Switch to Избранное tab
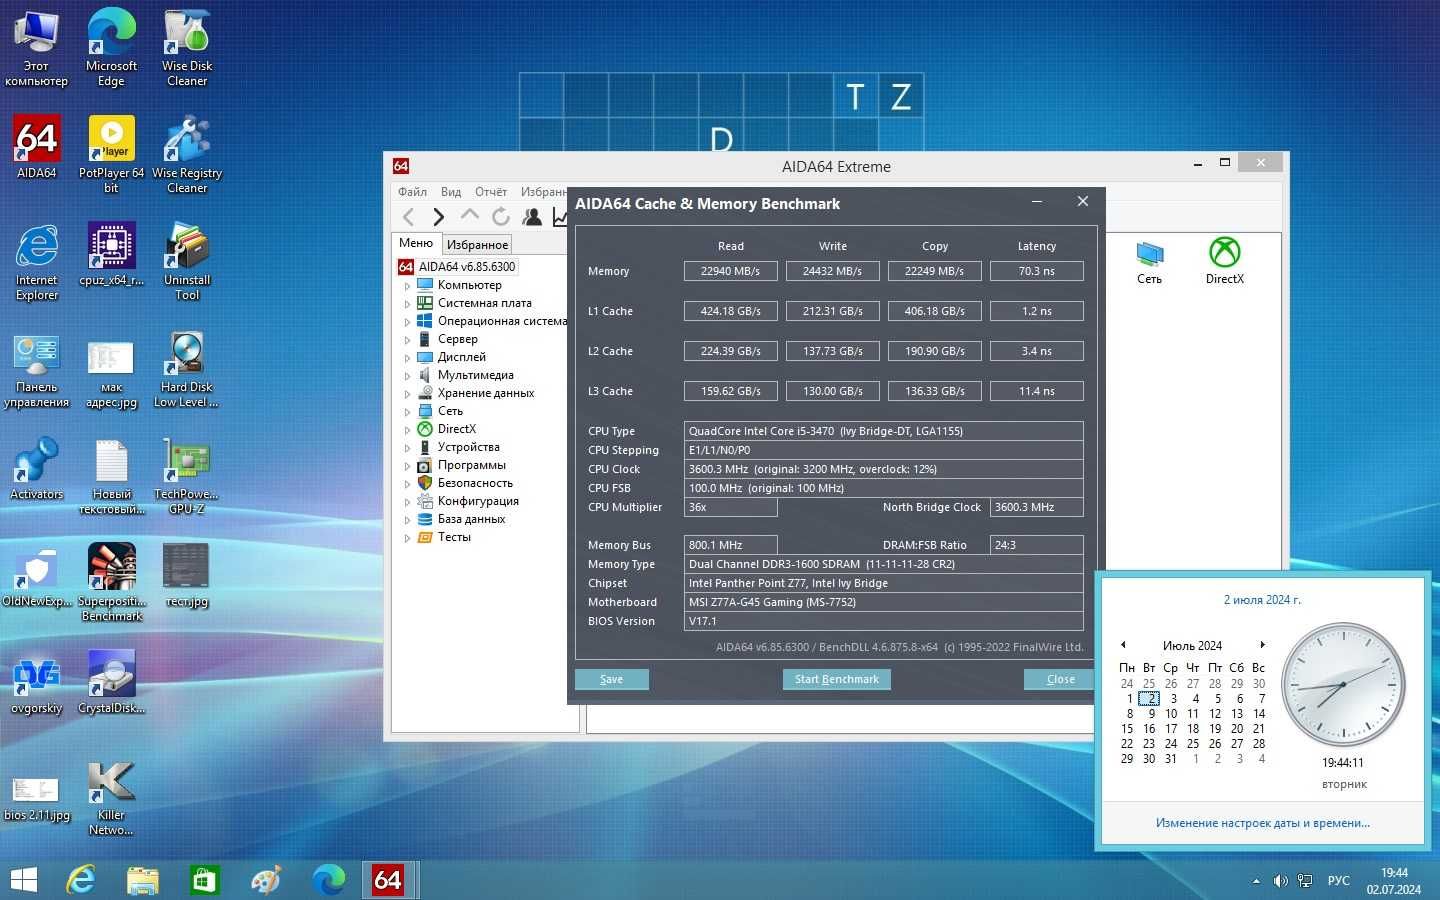This screenshot has width=1440, height=900. [477, 244]
